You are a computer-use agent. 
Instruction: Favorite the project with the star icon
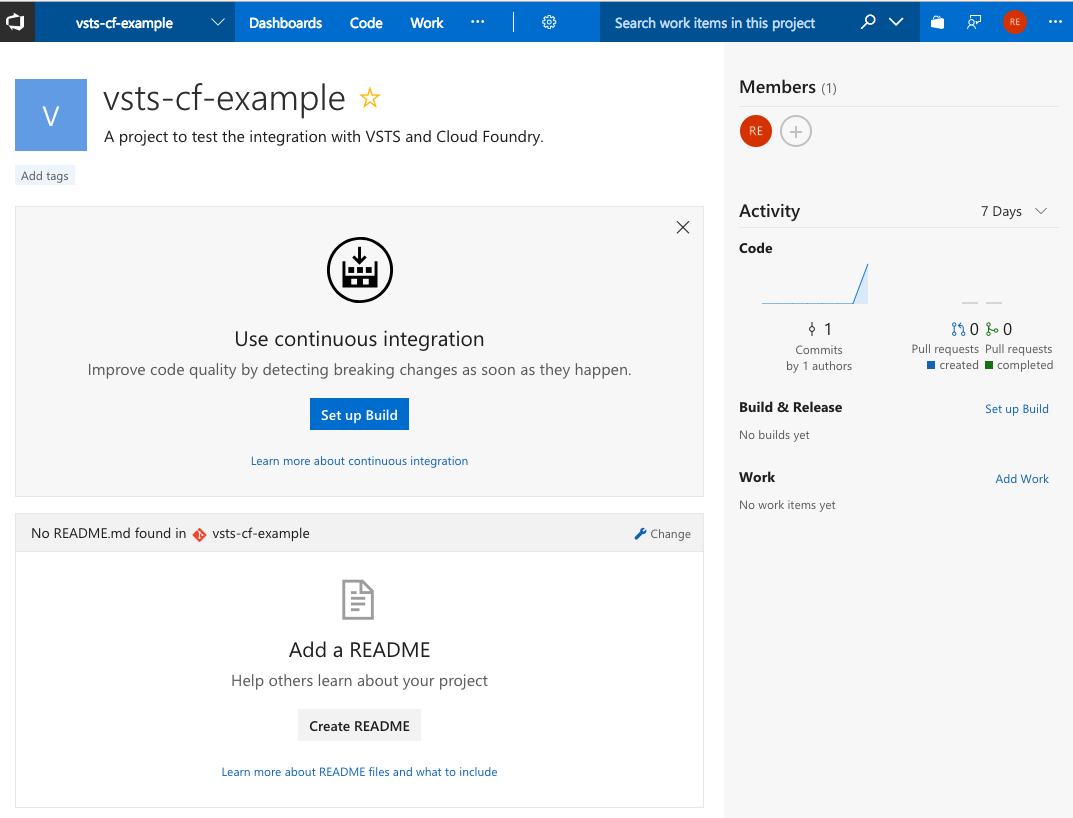pos(370,98)
